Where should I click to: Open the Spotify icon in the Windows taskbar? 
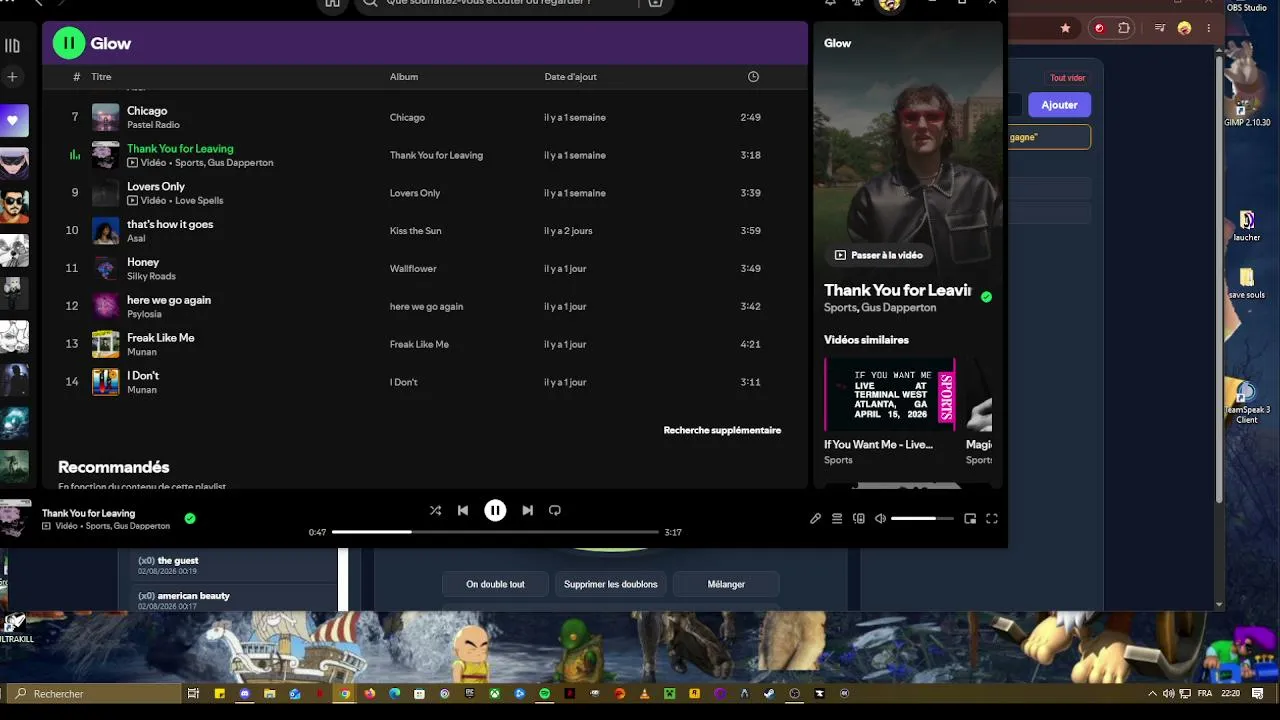[545, 693]
